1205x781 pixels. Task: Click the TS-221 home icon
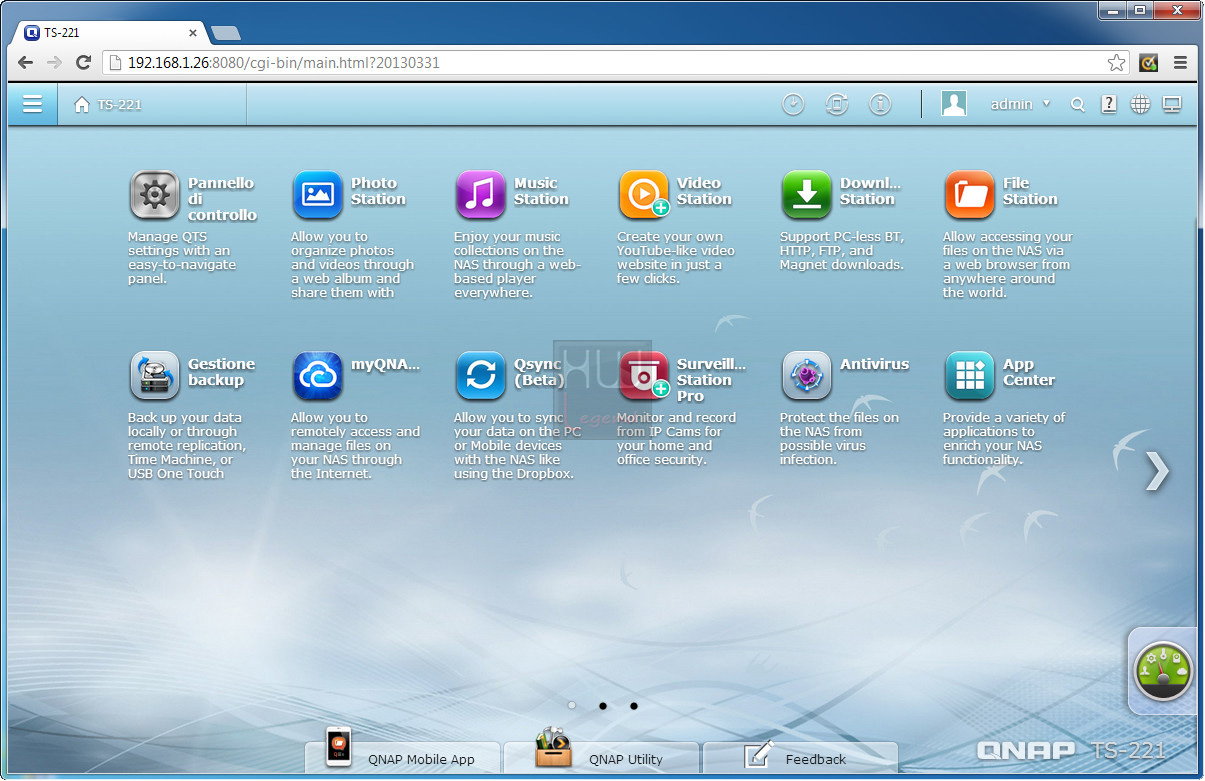(82, 104)
